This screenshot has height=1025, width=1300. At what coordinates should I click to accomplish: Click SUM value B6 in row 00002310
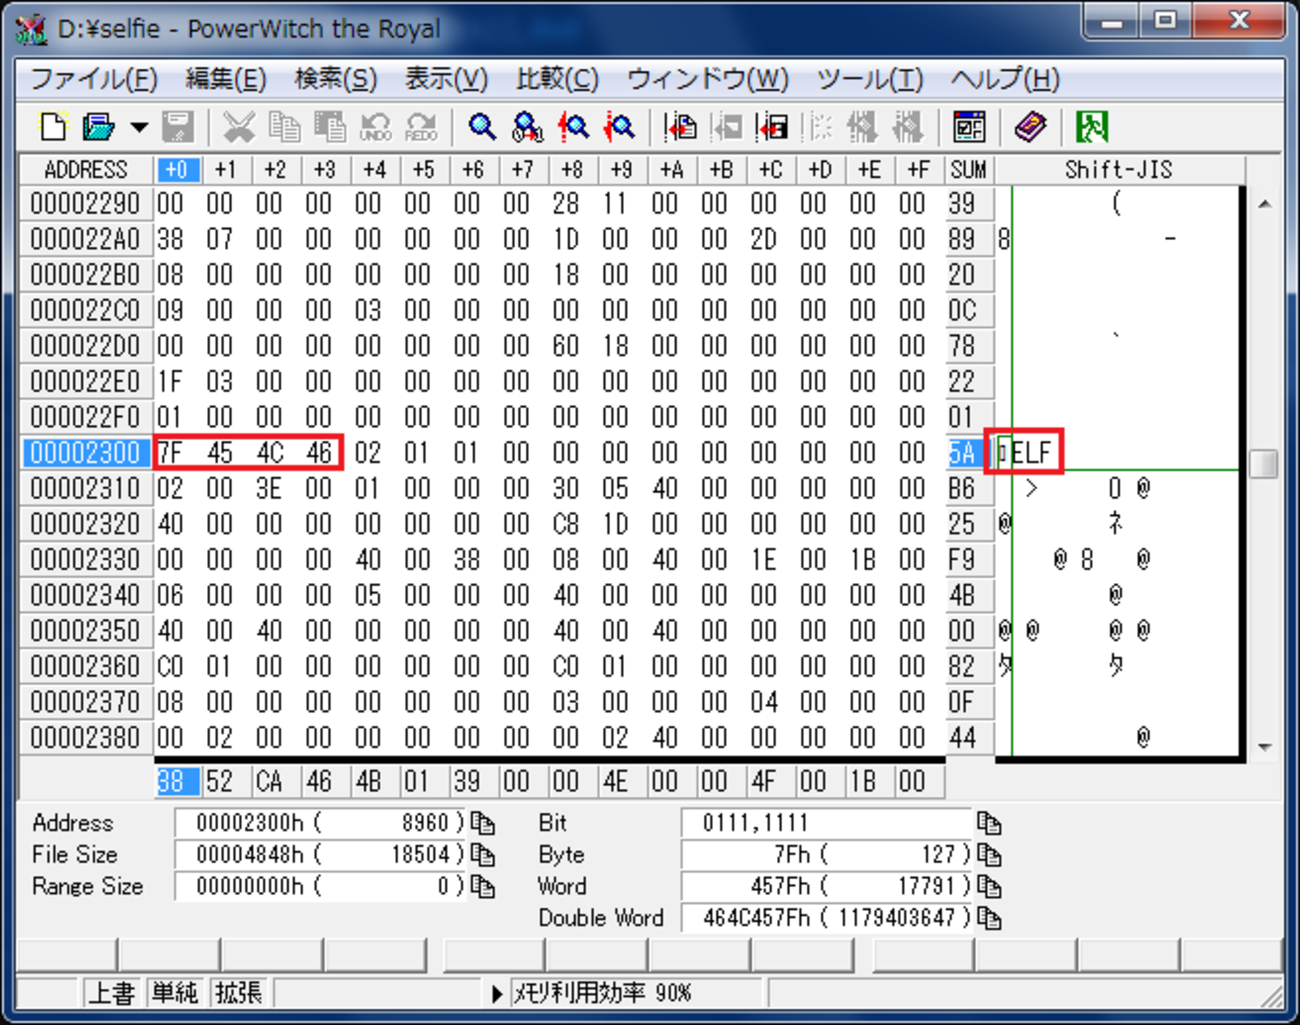point(961,489)
